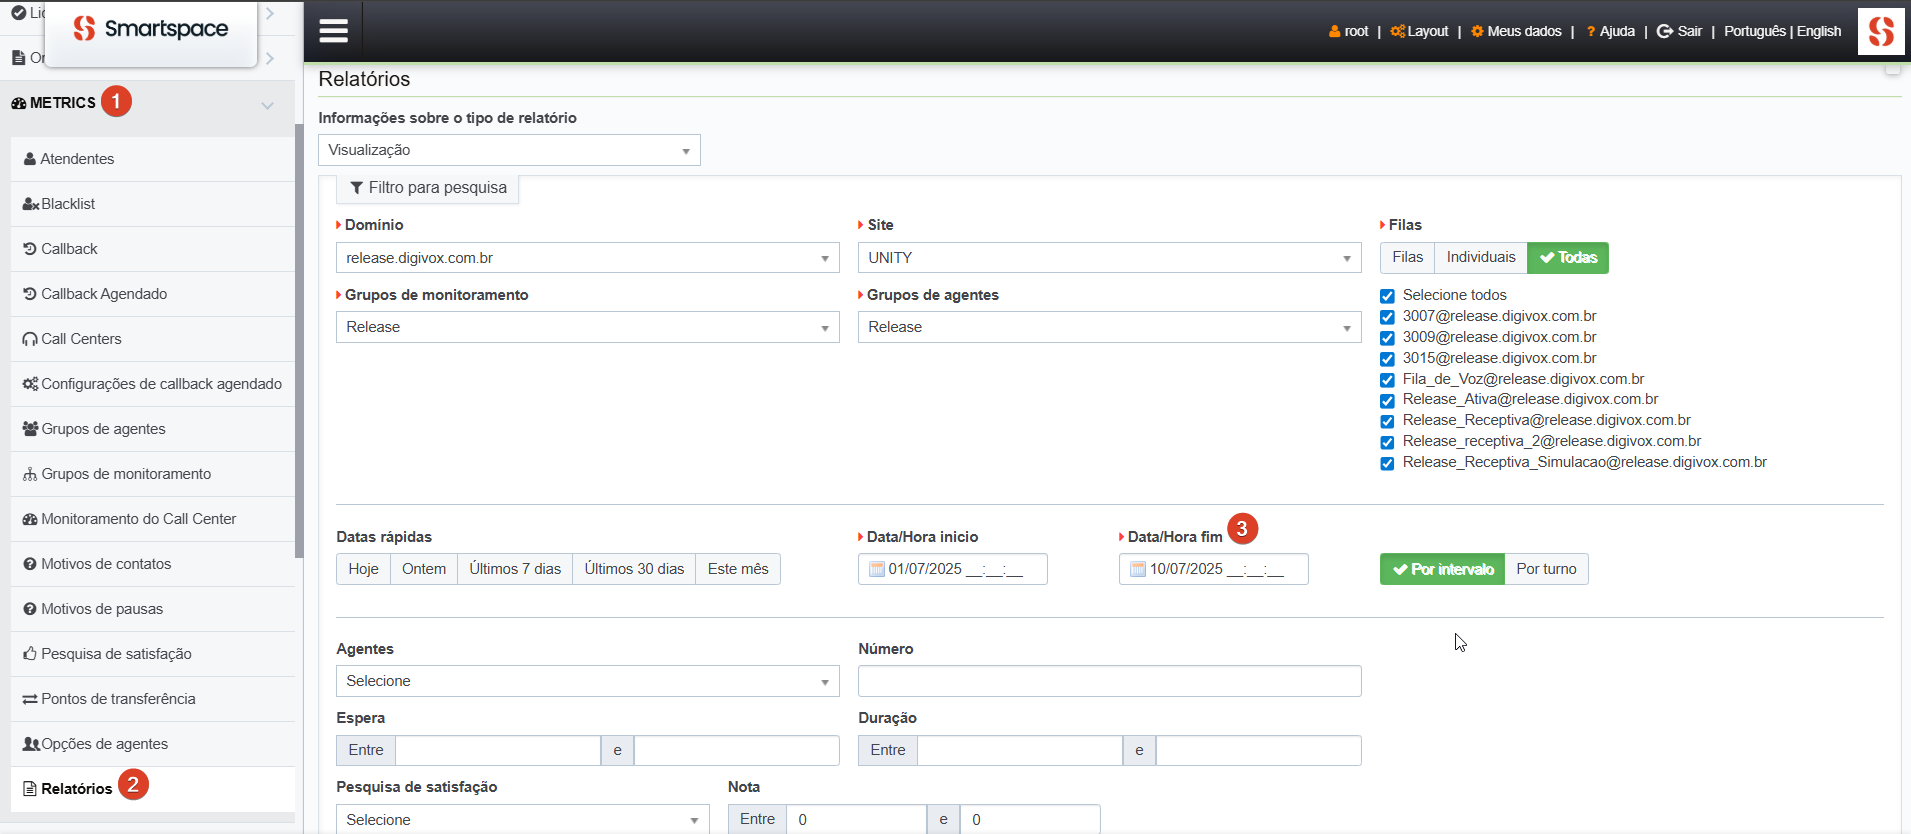Click the Blacklist user-x icon
Viewport: 1911px width, 834px height.
[31, 204]
